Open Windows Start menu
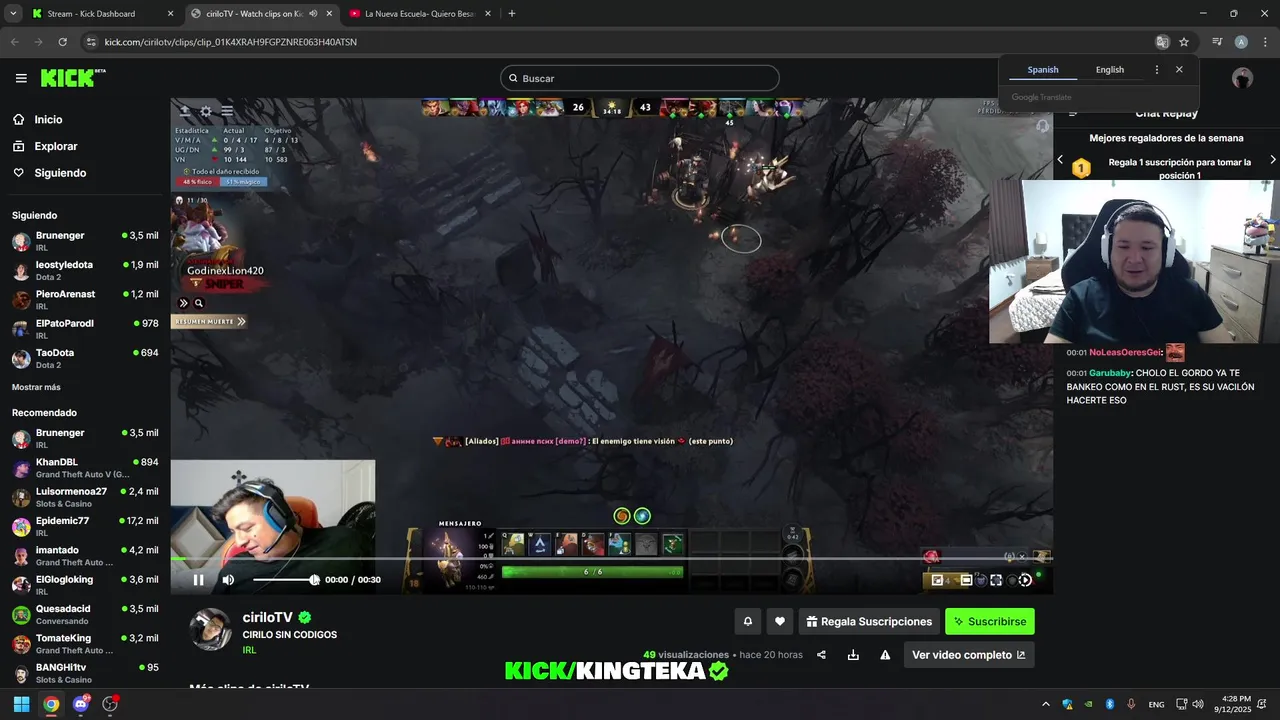This screenshot has width=1280, height=720. point(21,704)
